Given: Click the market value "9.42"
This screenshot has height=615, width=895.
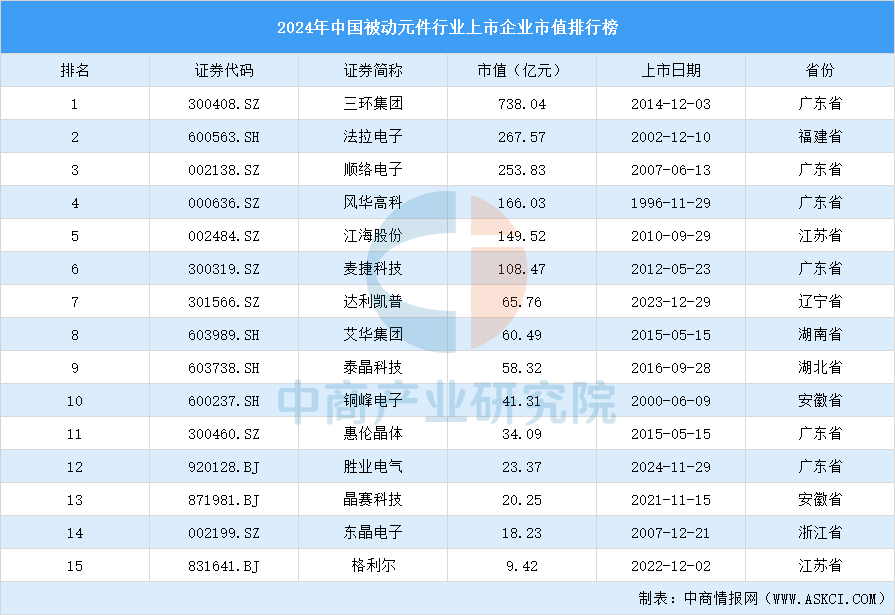Looking at the screenshot, I should click(522, 566).
